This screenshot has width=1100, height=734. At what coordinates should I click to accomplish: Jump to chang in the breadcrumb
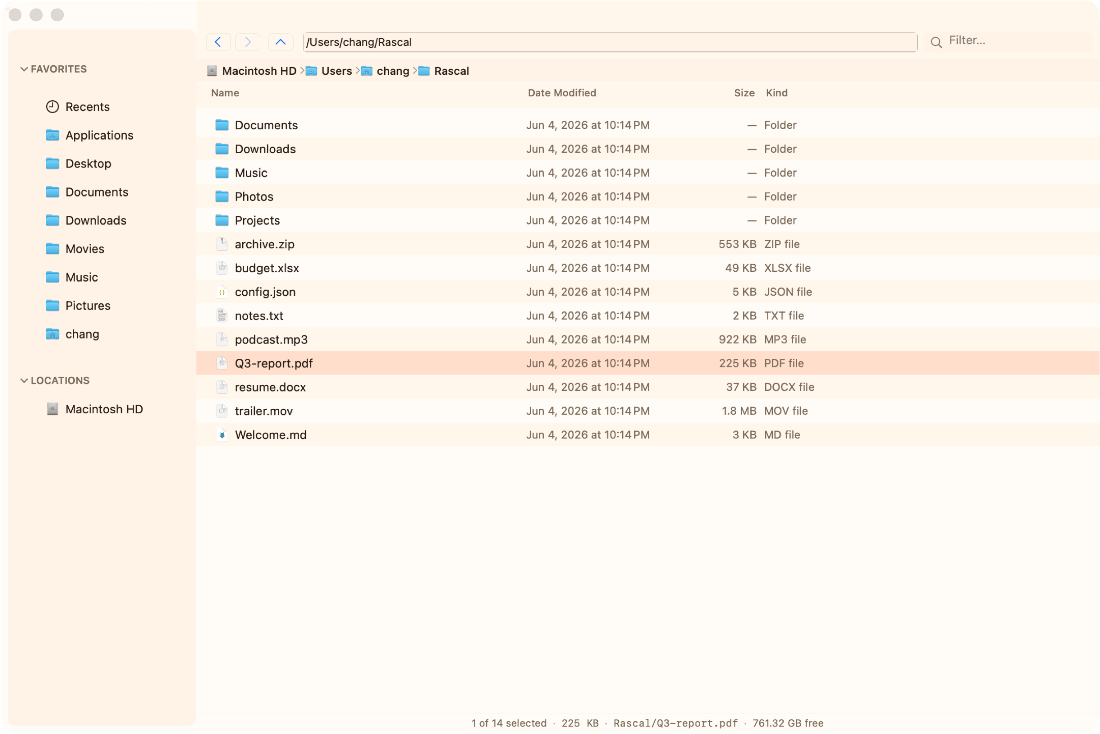pos(393,71)
